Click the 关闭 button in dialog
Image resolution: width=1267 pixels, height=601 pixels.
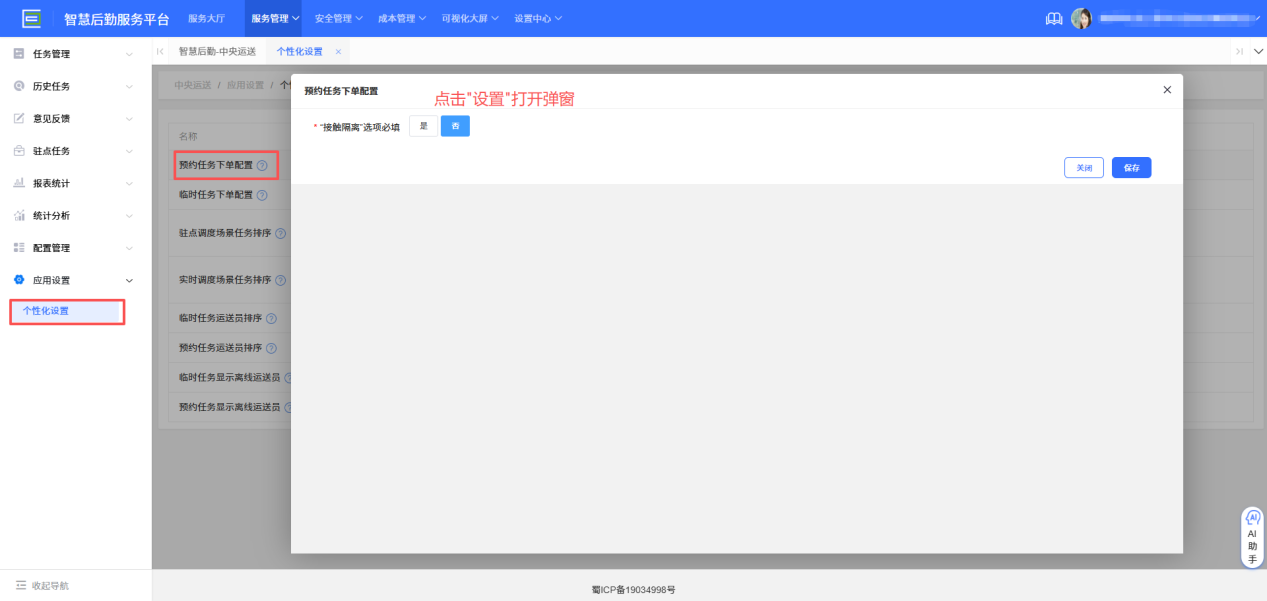pyautogui.click(x=1084, y=168)
